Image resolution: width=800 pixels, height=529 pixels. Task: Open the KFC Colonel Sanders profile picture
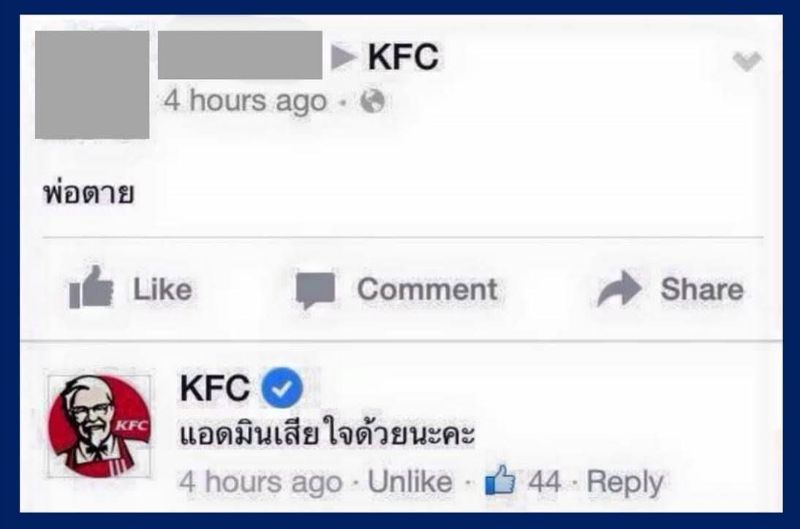pyautogui.click(x=99, y=426)
